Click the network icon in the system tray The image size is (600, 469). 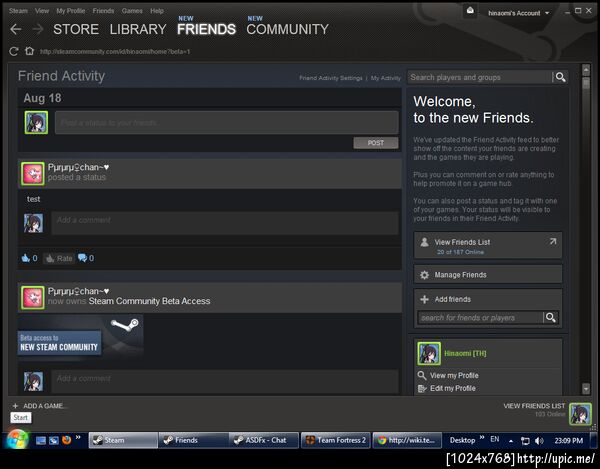[x=525, y=441]
